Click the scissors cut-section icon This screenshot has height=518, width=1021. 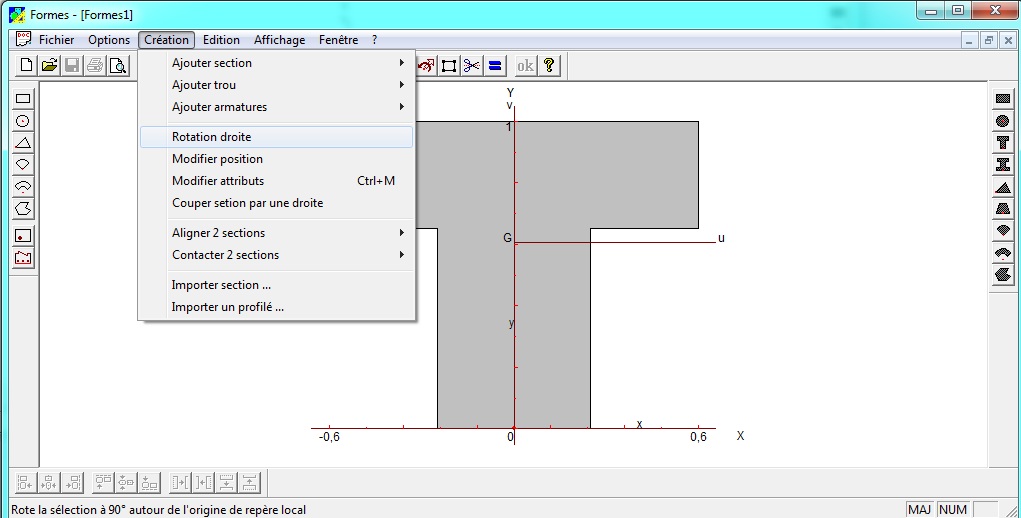[471, 65]
